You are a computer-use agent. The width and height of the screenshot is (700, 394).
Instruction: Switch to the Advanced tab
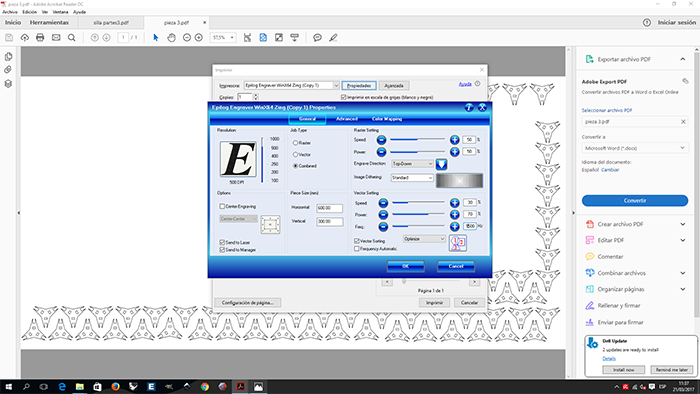pyautogui.click(x=347, y=119)
